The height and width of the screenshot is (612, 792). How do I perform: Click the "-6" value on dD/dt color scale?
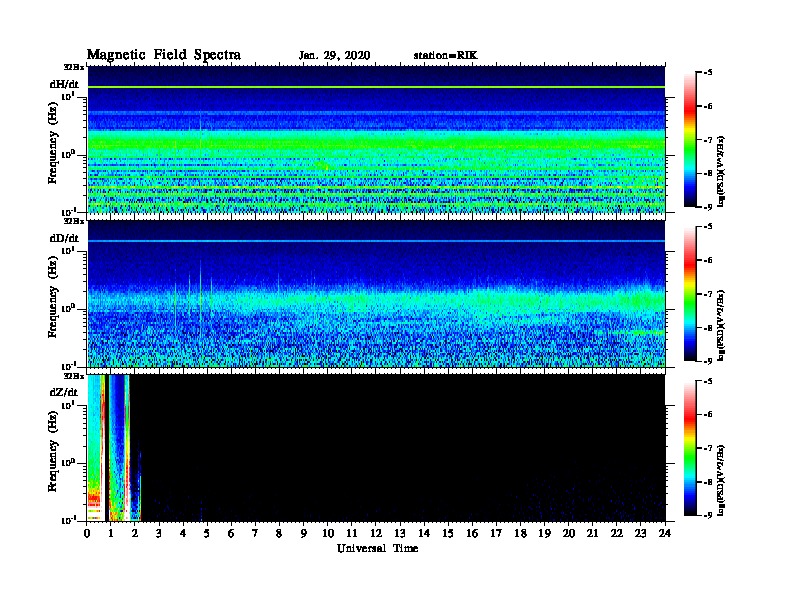(x=708, y=261)
